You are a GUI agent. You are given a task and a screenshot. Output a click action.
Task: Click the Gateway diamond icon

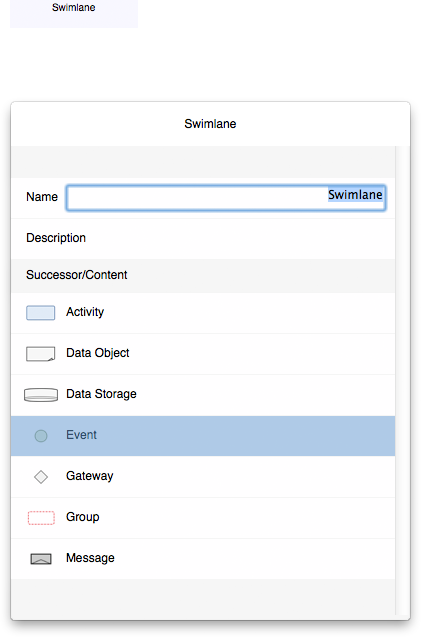pos(41,477)
